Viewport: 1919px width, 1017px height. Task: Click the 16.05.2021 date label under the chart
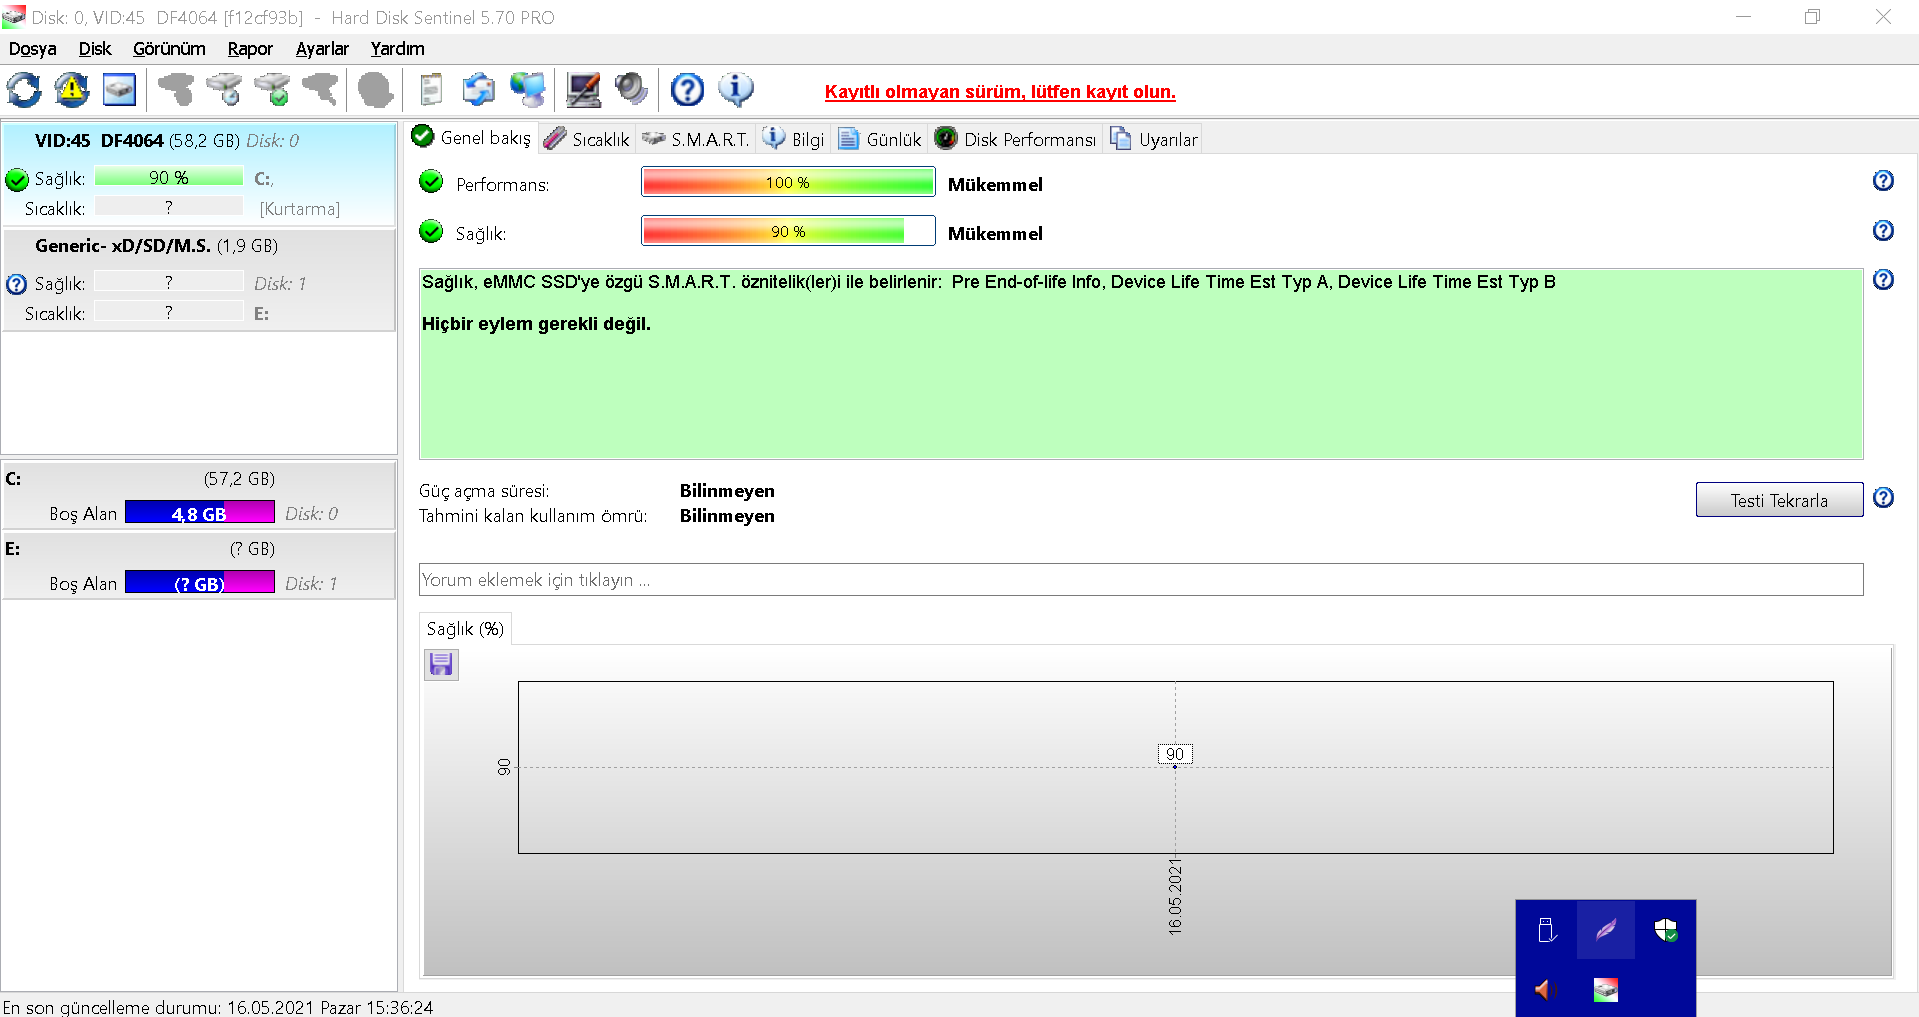tap(1175, 896)
